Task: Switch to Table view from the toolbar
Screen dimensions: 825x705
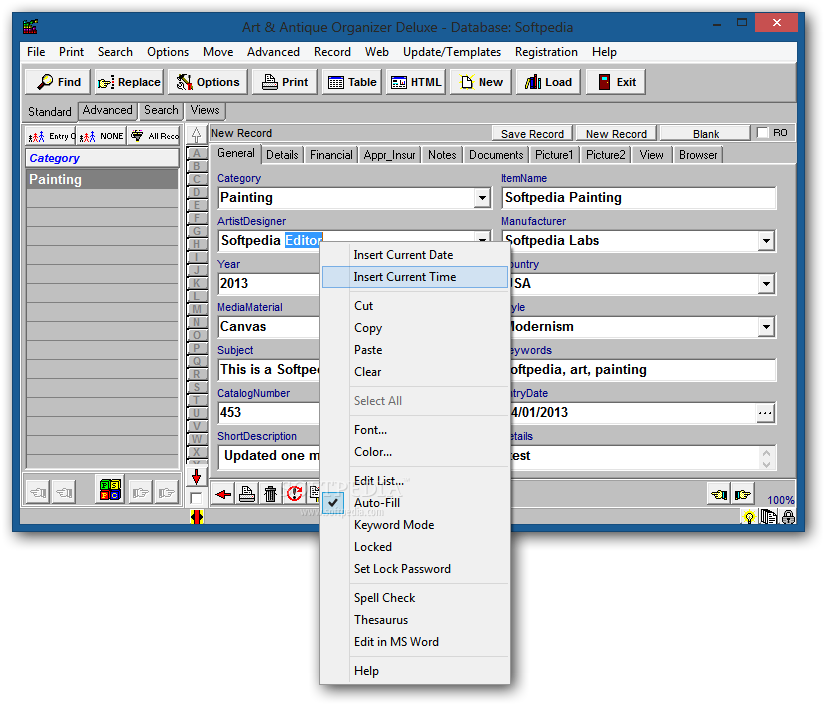Action: pos(351,82)
